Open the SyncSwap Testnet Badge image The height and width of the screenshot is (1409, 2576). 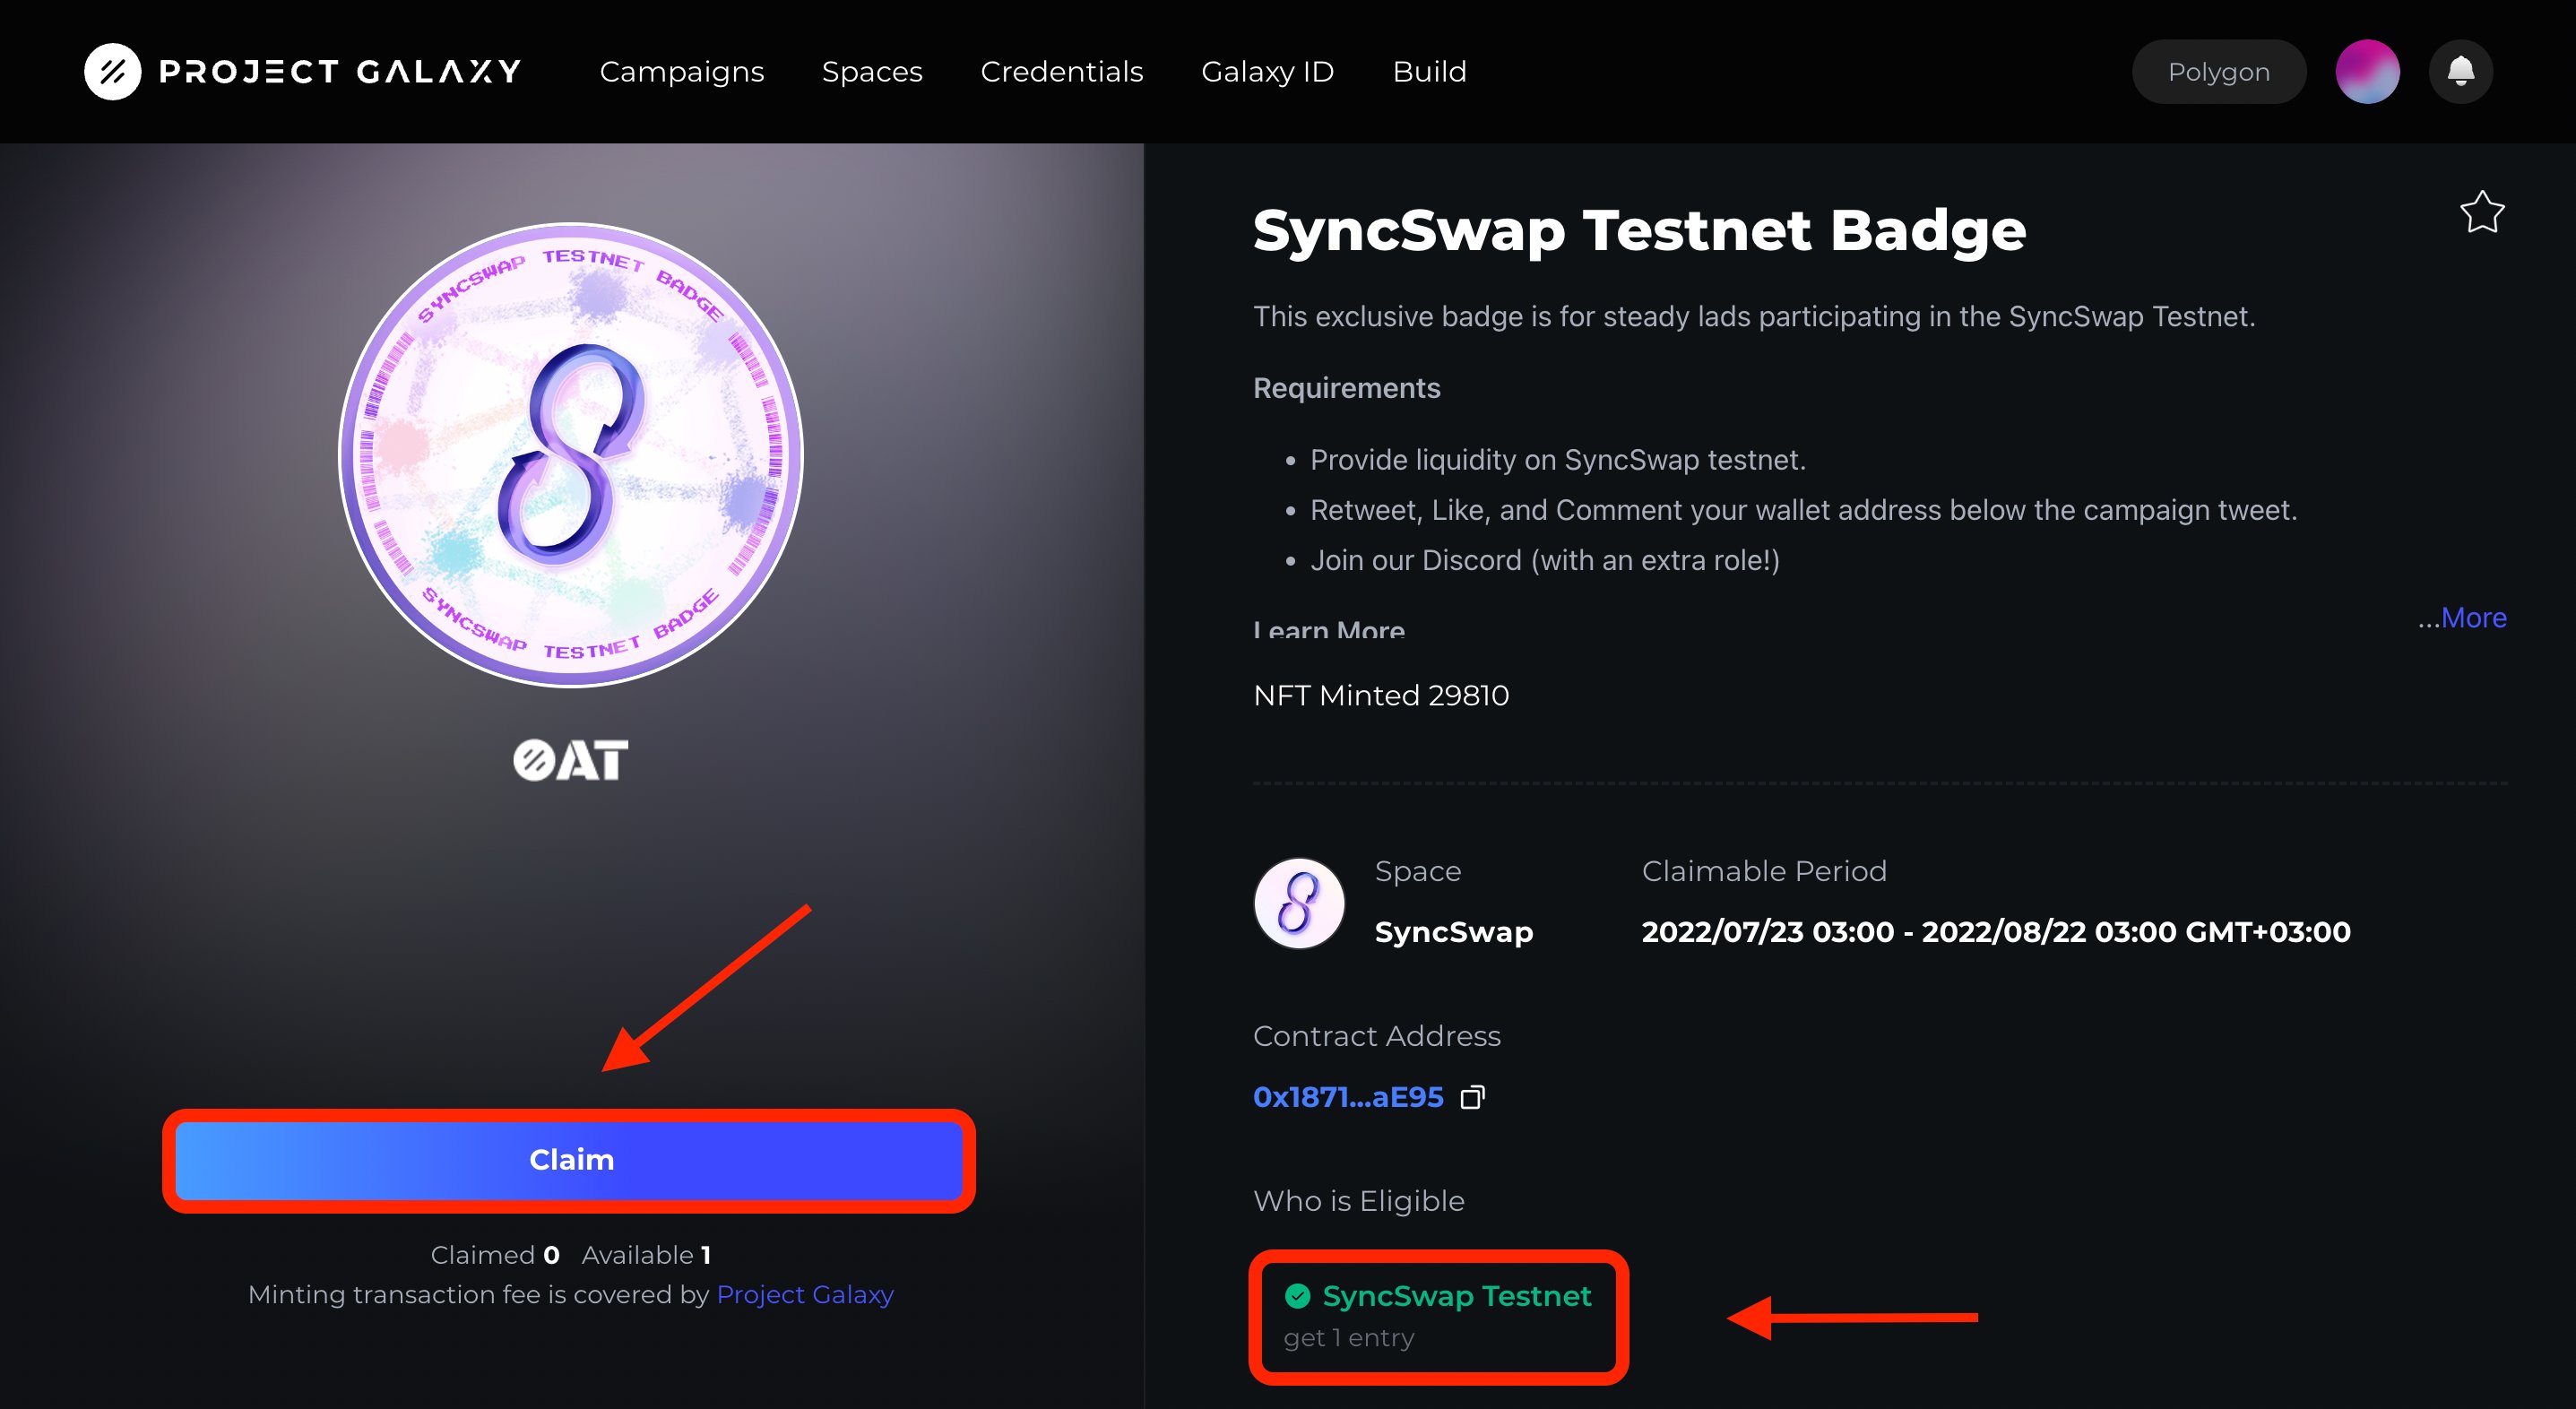(571, 455)
